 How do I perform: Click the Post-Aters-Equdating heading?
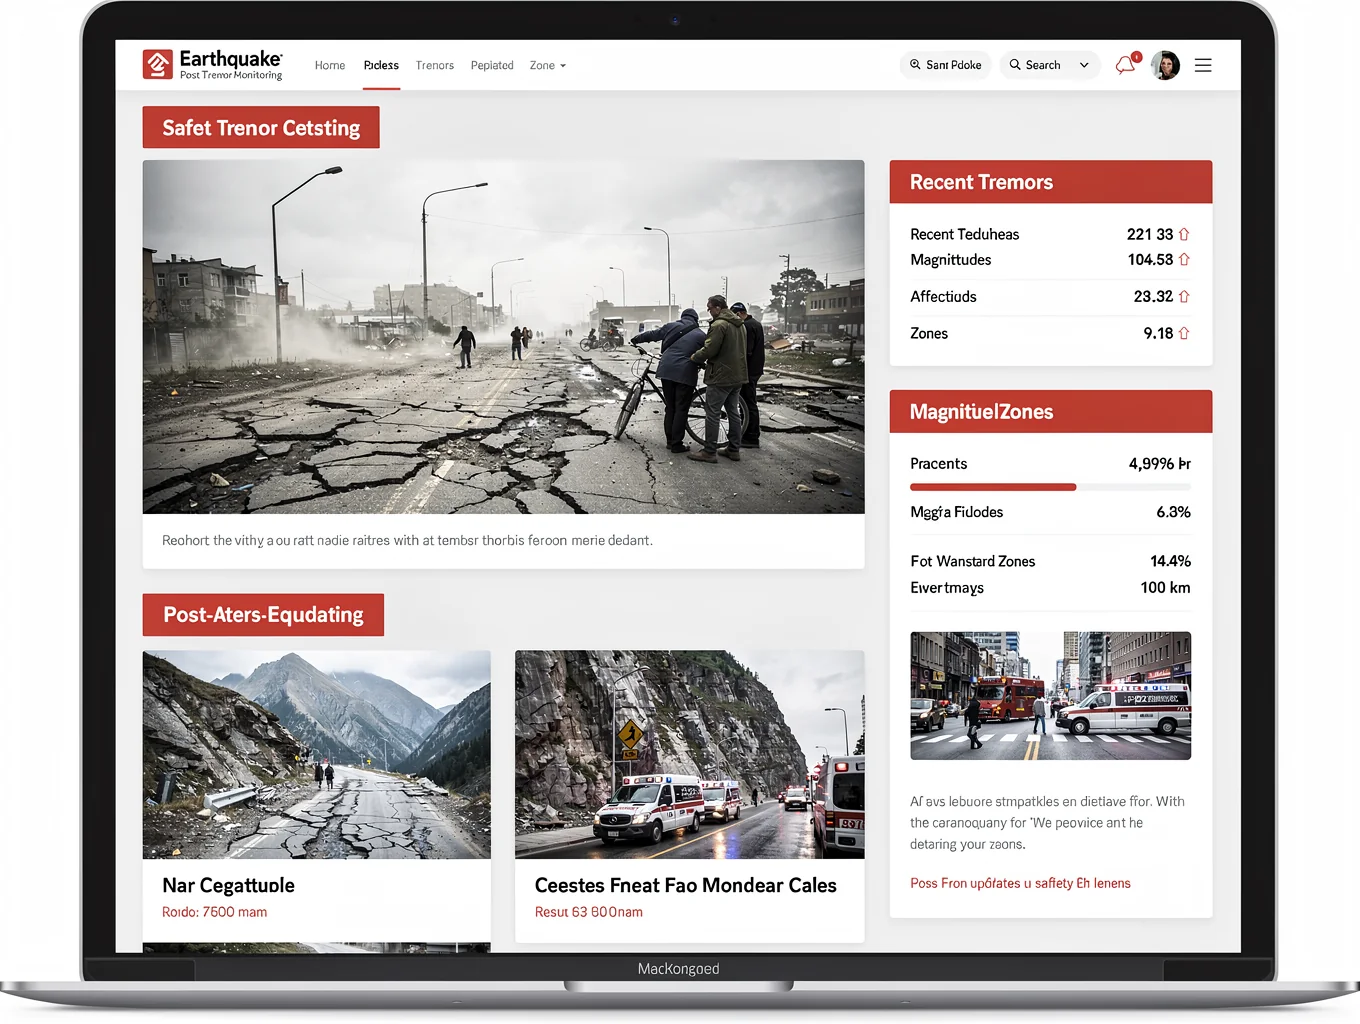pyautogui.click(x=263, y=615)
